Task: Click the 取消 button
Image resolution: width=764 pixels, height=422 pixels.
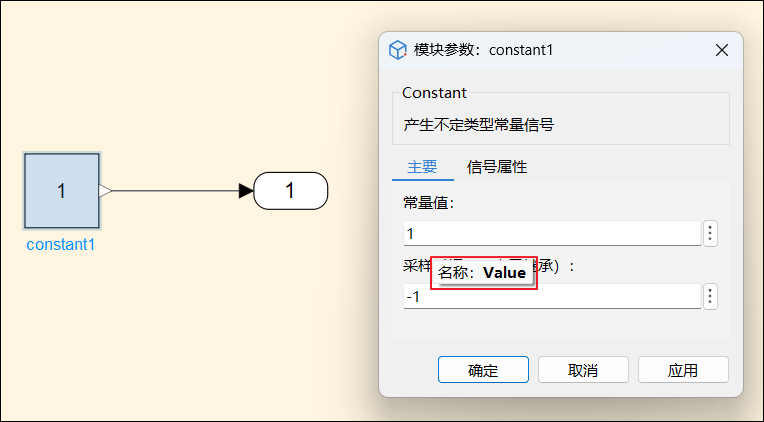Action: pos(583,370)
